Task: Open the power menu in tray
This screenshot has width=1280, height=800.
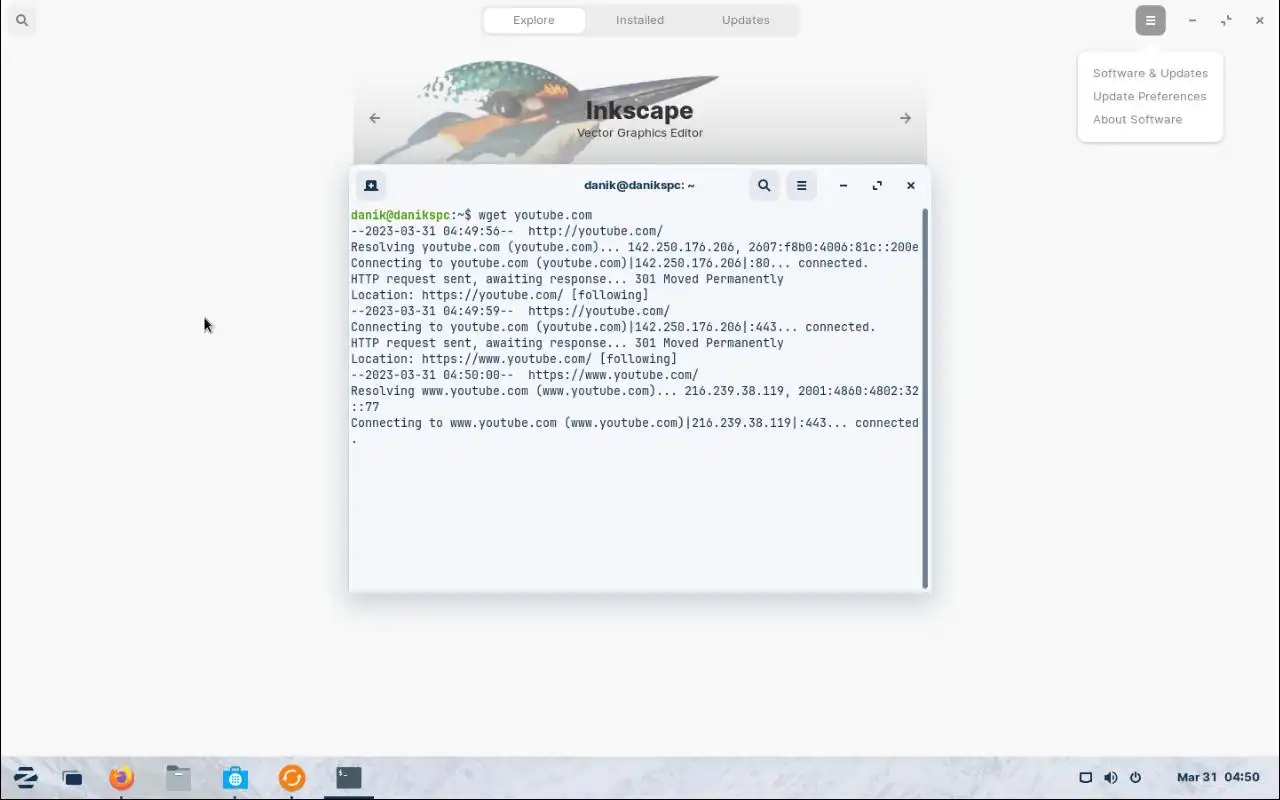Action: click(1135, 777)
